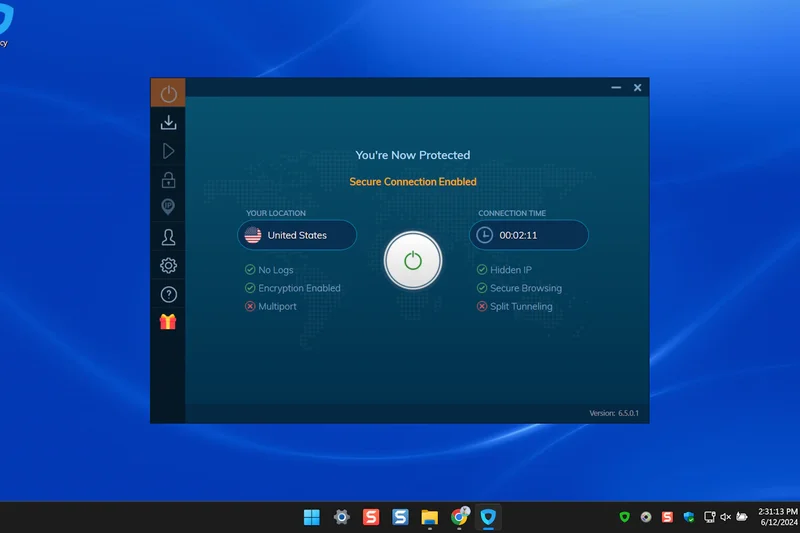Click the Windows Security tray icon
800x533 pixels.
coord(689,517)
